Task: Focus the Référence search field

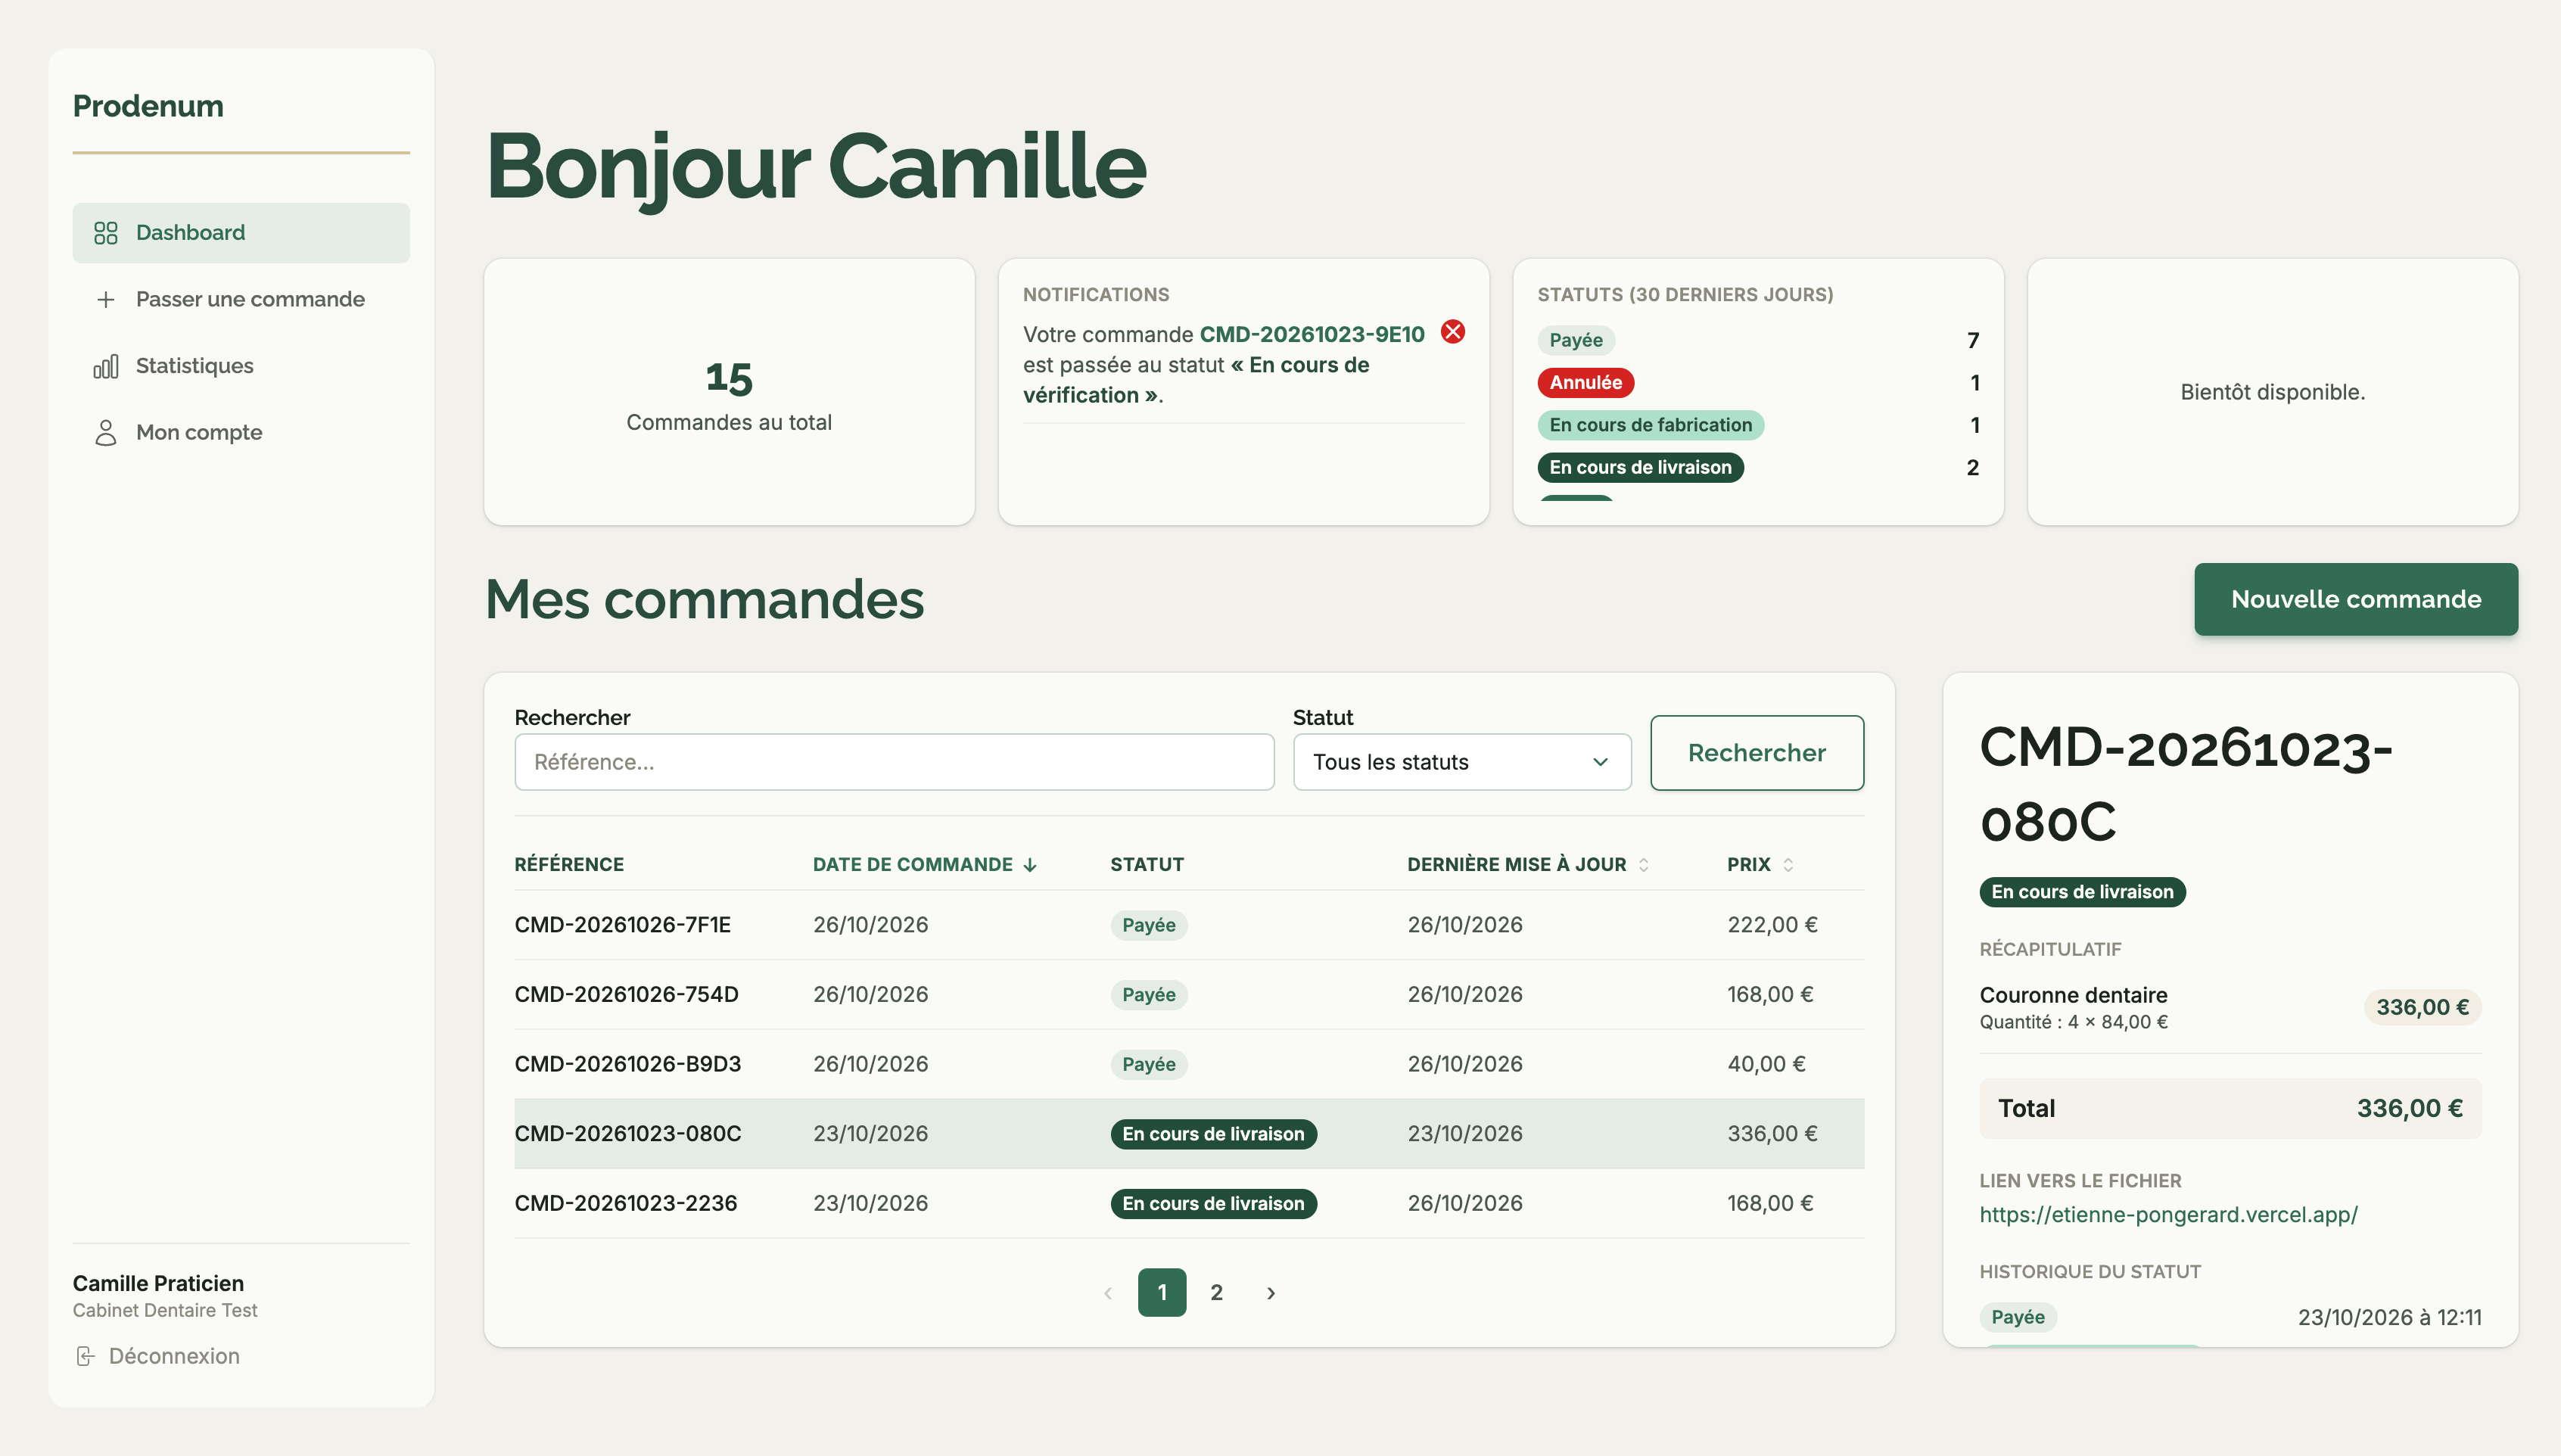Action: [894, 762]
